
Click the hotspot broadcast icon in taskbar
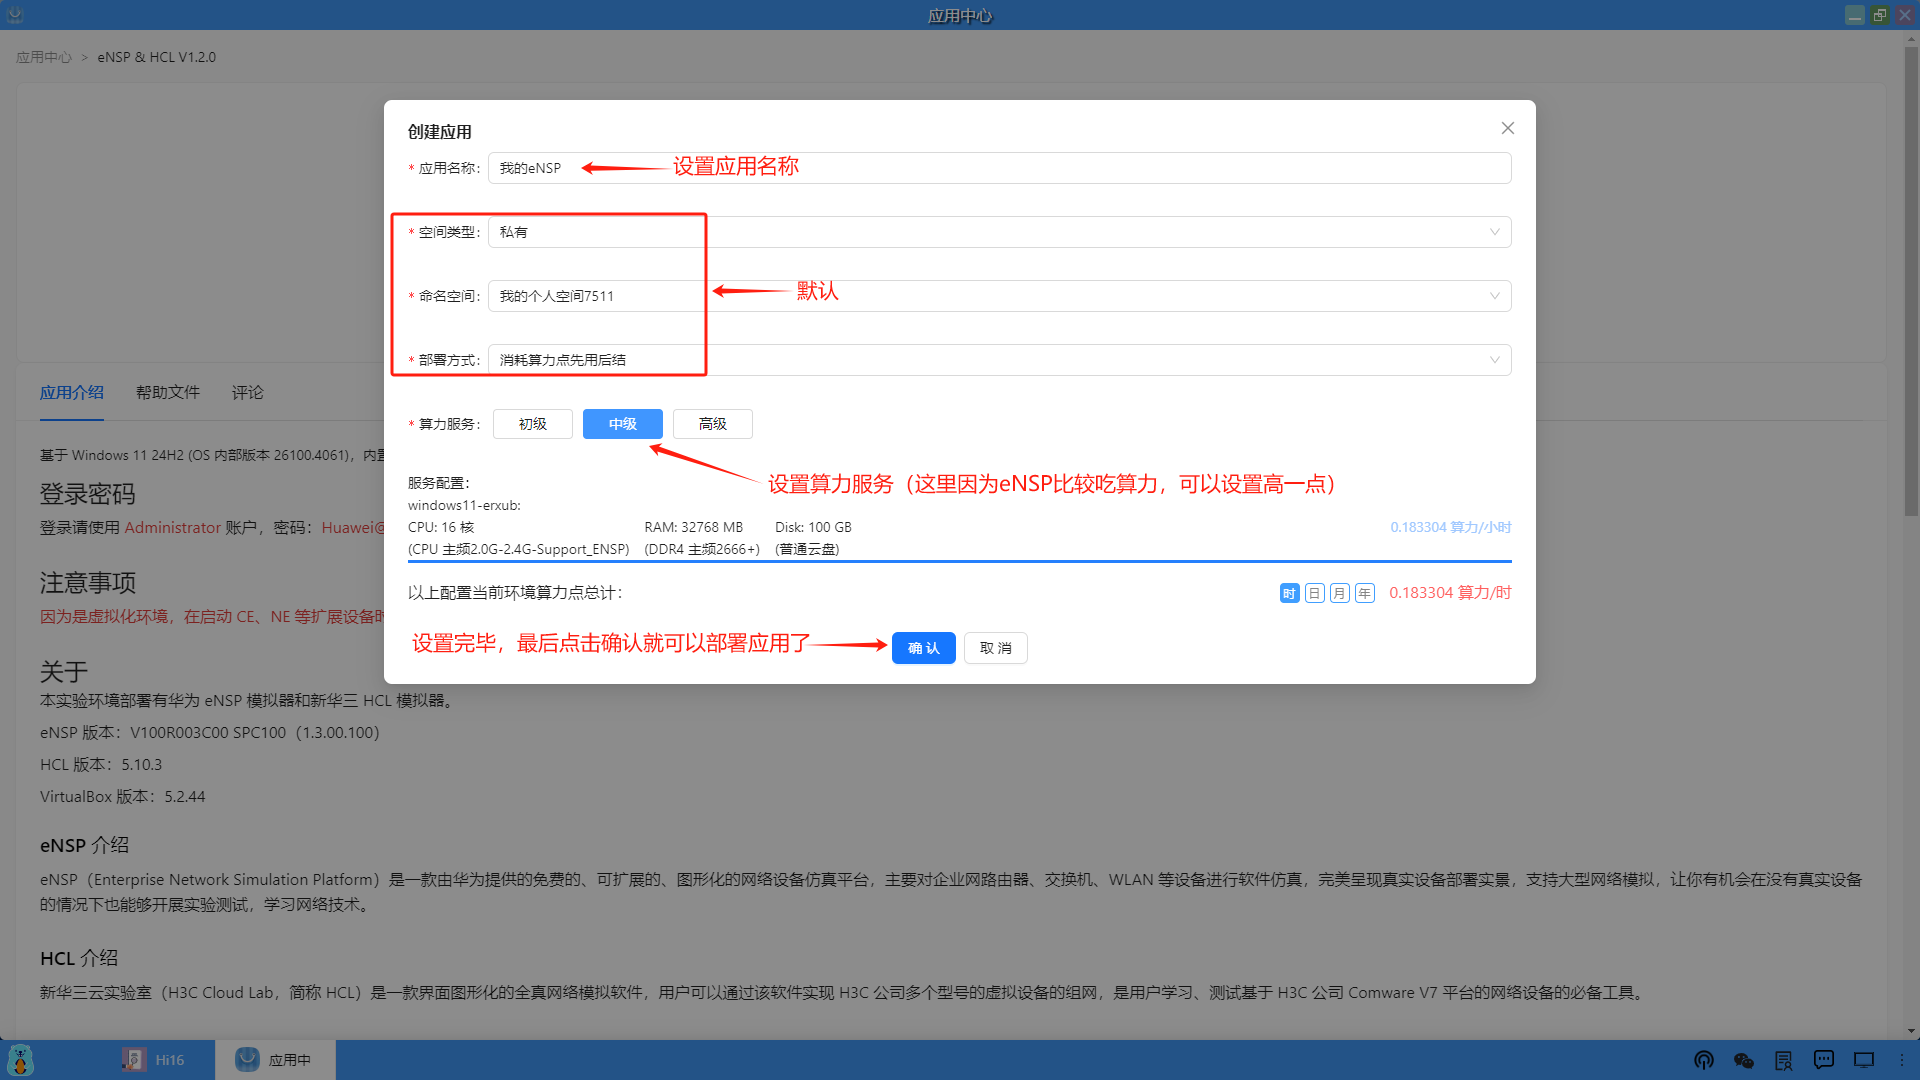[x=1704, y=1060]
